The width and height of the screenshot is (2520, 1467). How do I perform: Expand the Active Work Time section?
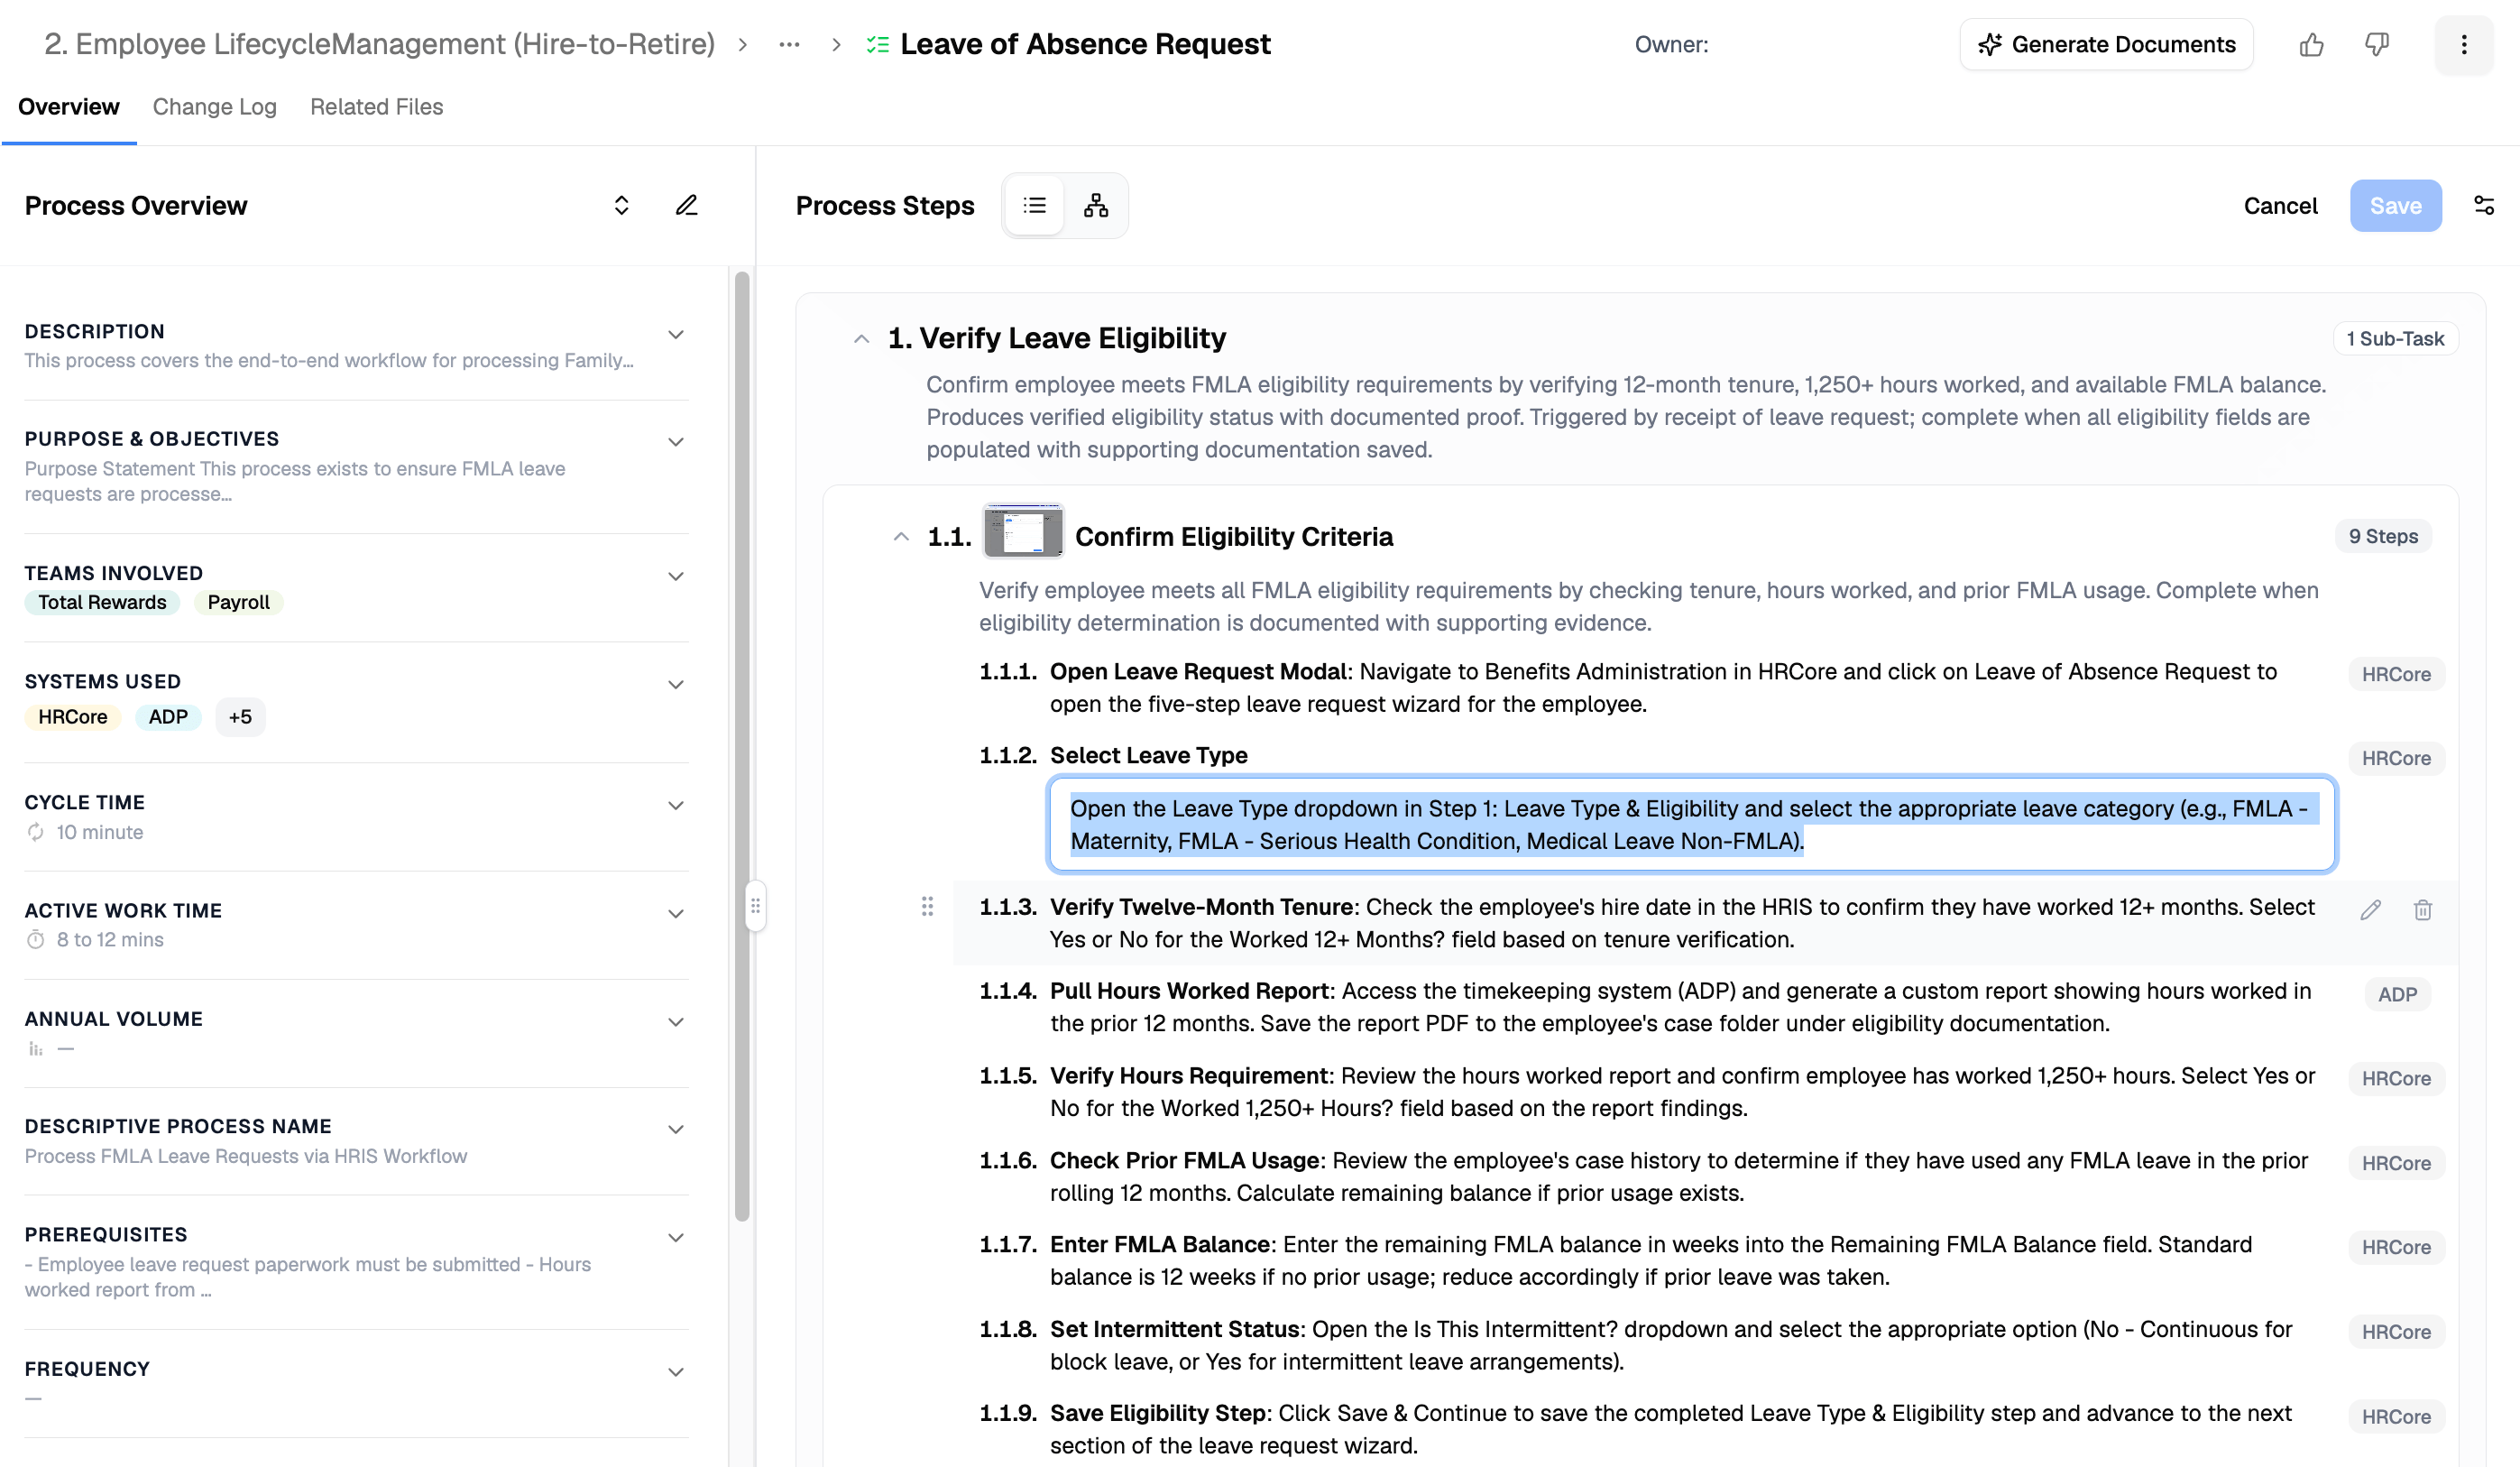point(676,913)
